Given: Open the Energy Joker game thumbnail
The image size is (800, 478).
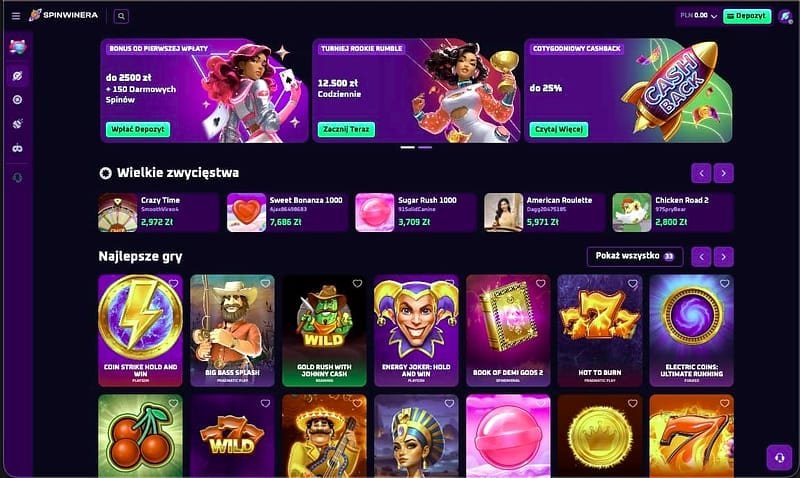Looking at the screenshot, I should pos(416,330).
